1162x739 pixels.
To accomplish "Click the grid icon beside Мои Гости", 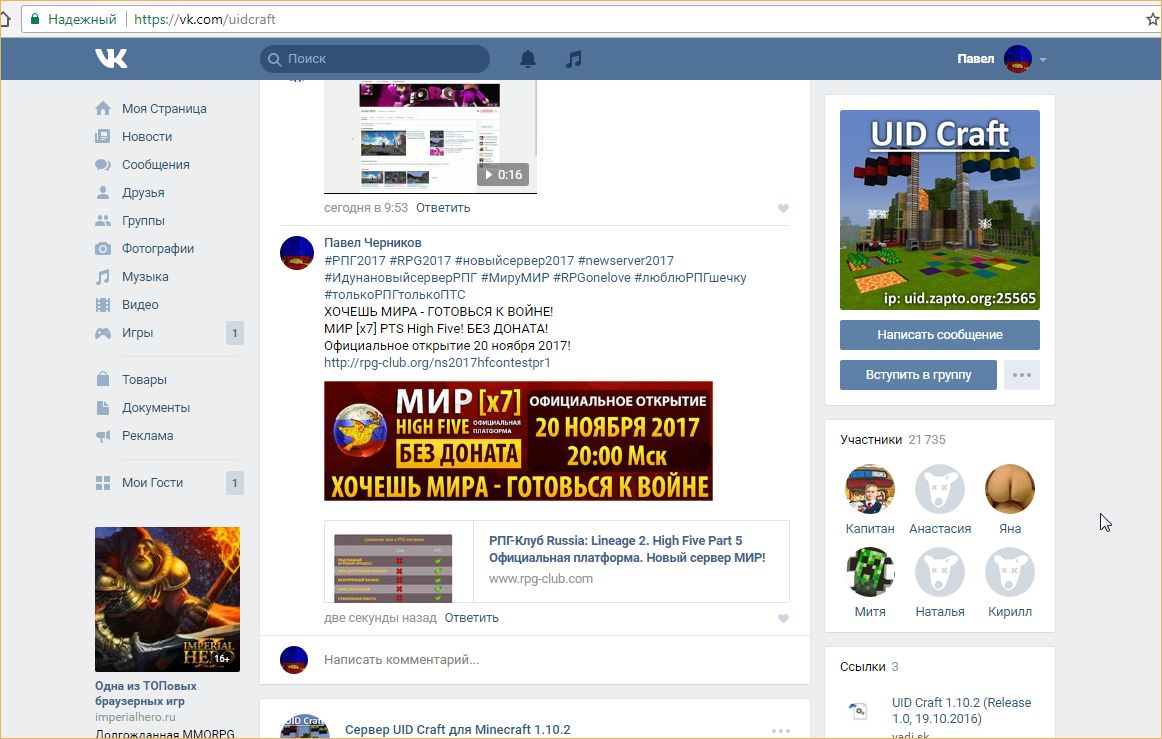I will [103, 483].
